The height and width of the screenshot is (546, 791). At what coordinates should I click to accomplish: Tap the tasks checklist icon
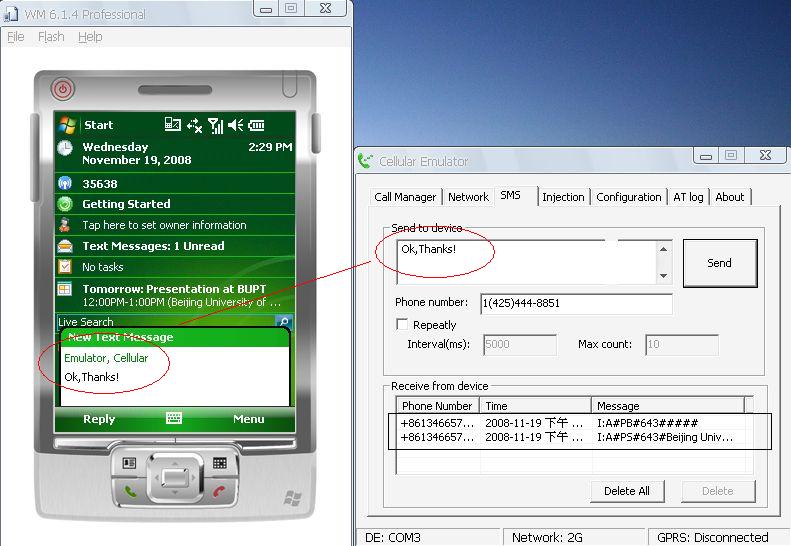tap(65, 266)
